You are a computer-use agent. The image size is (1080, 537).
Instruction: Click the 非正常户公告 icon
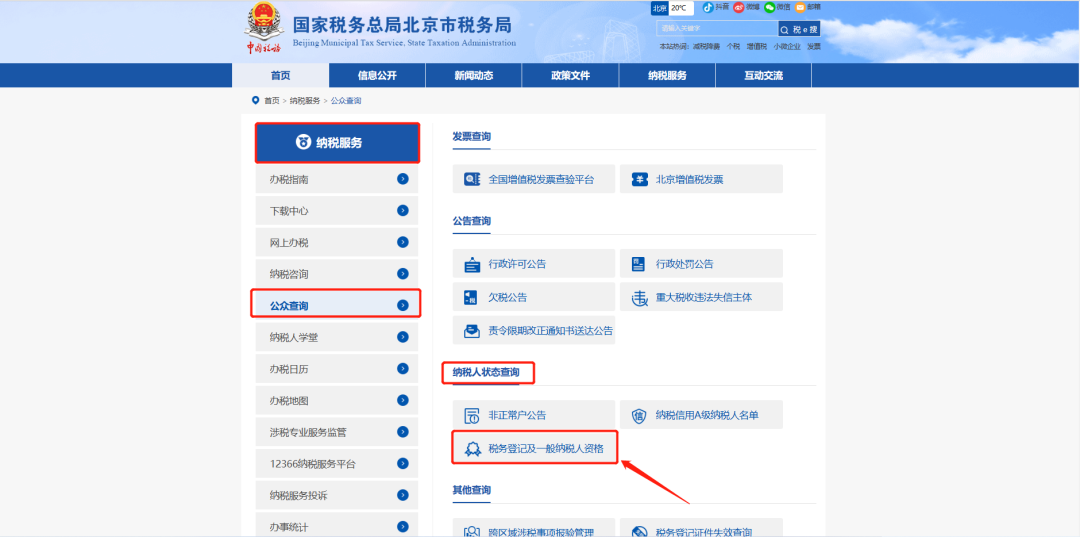472,415
